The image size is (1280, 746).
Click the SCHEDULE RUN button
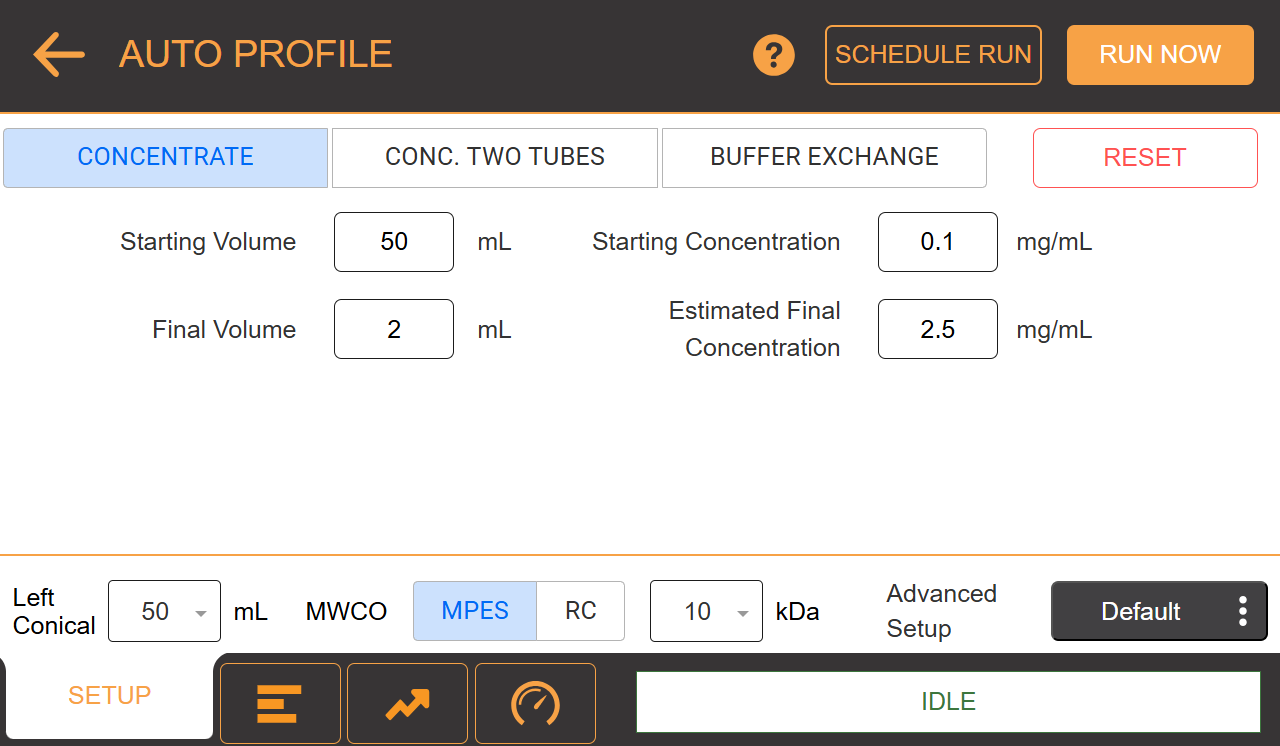tap(933, 55)
